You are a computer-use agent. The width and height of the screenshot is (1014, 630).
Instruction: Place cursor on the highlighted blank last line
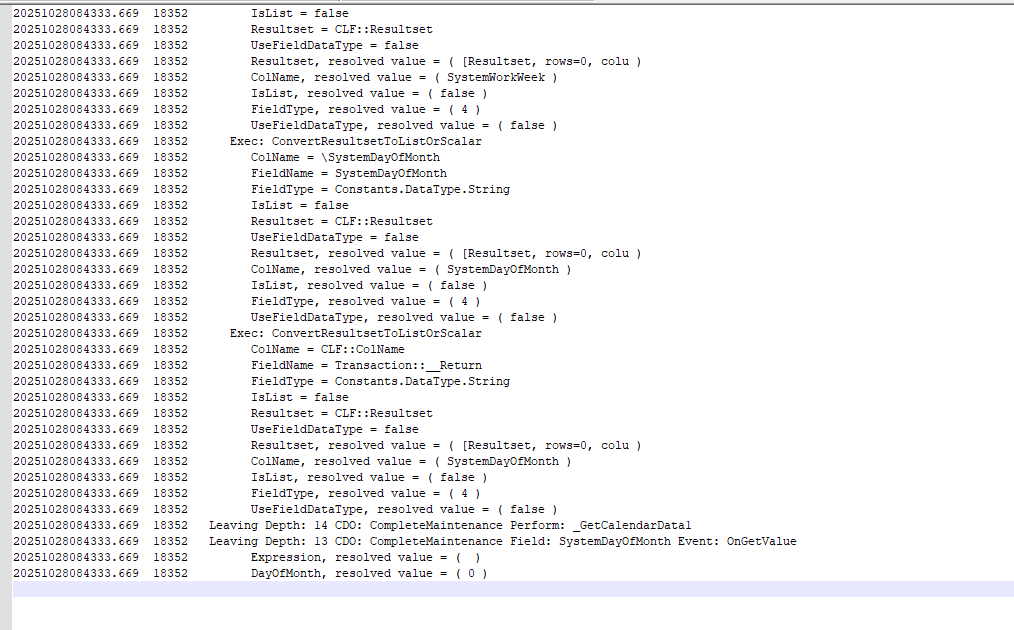513,589
